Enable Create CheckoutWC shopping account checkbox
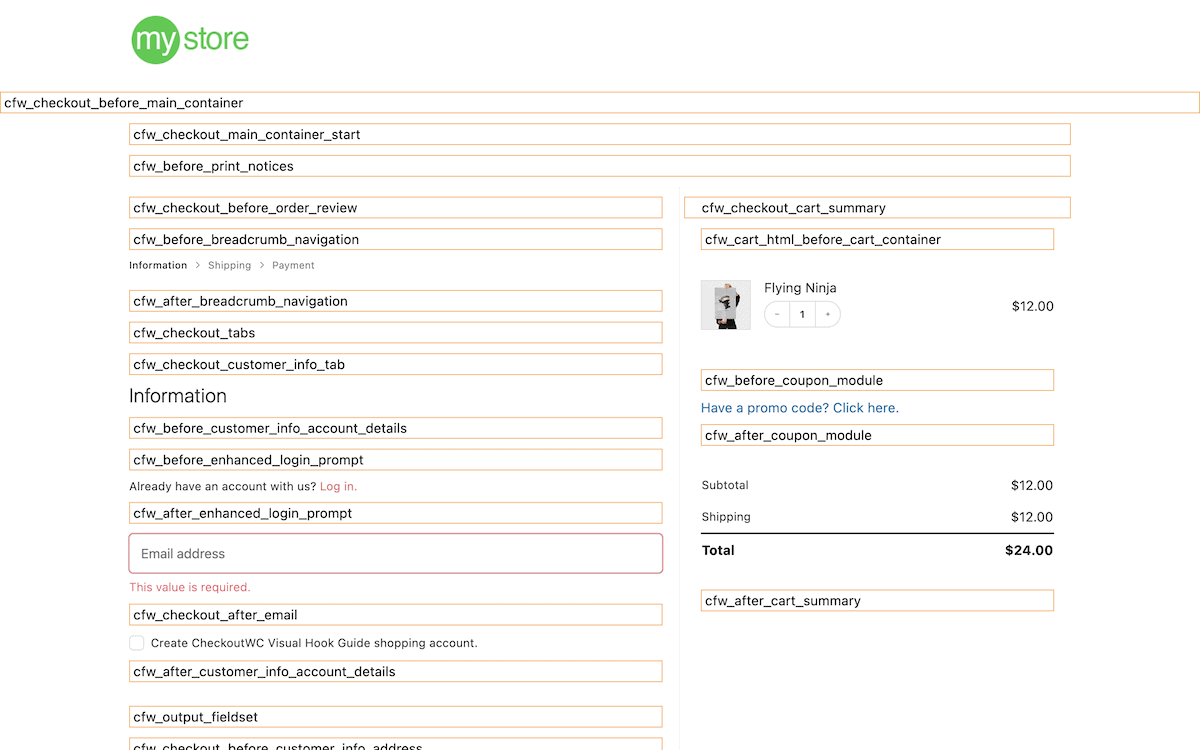The image size is (1200, 750). [137, 643]
